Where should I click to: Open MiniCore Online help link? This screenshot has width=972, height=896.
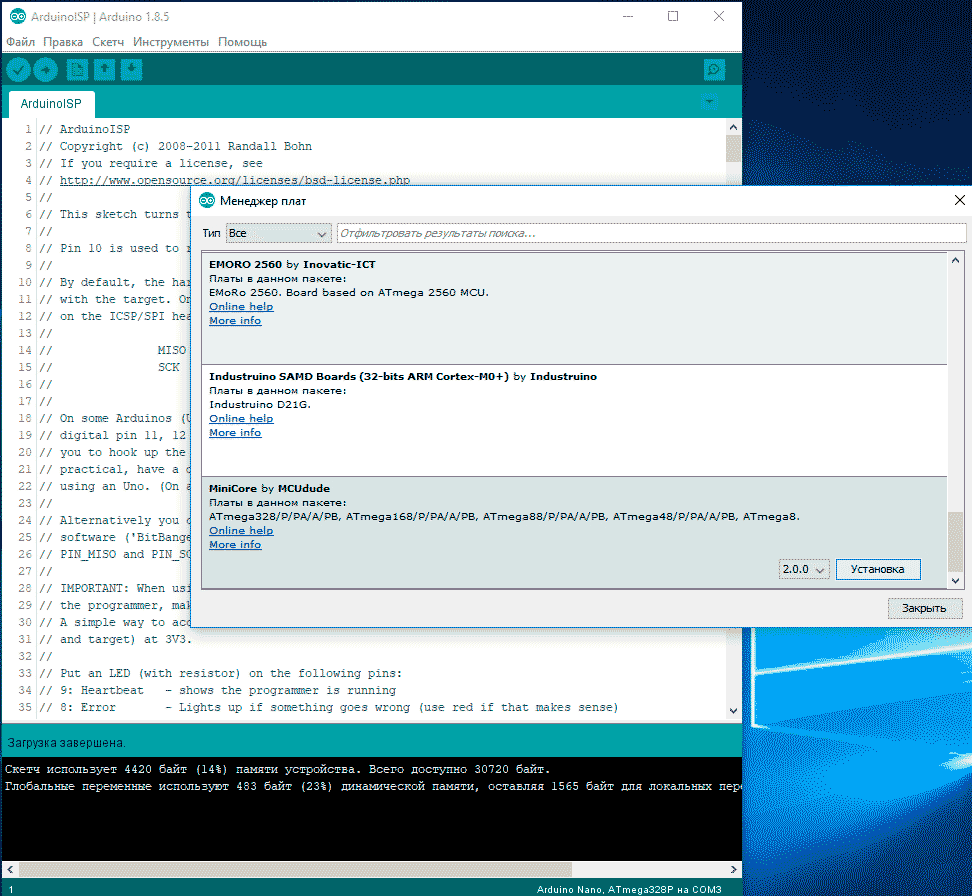pos(241,531)
